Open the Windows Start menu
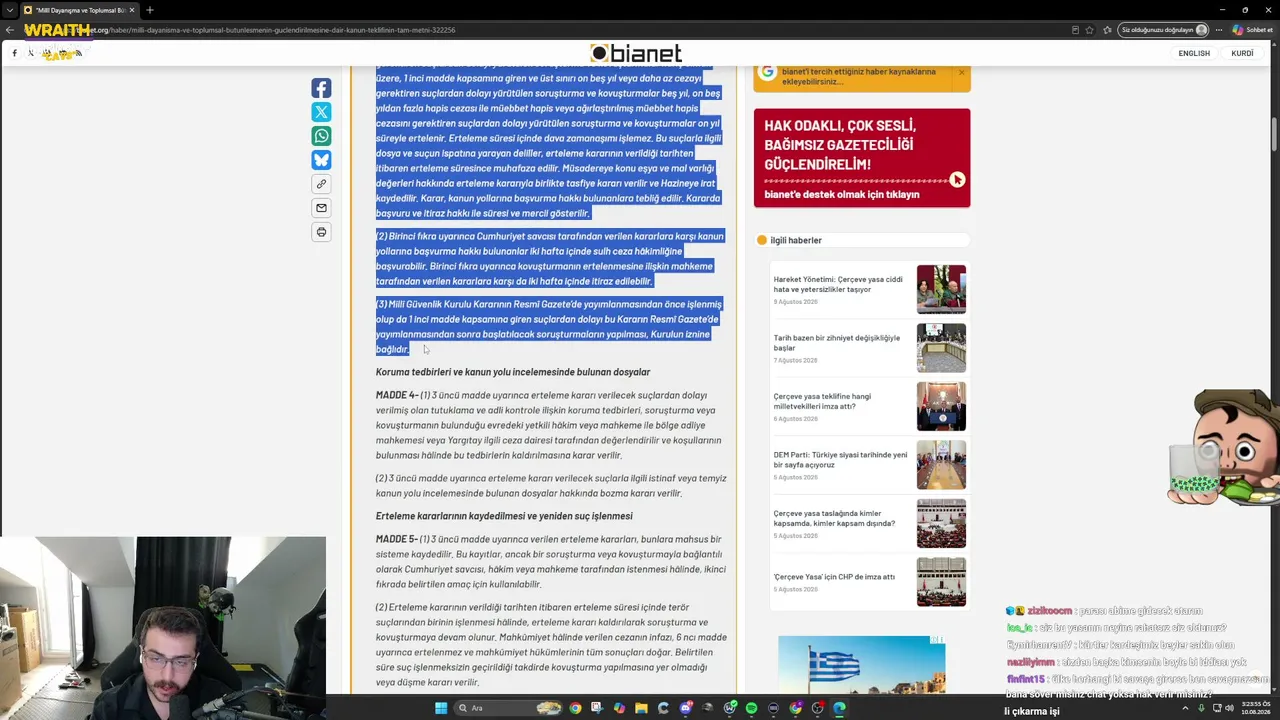 (x=440, y=708)
